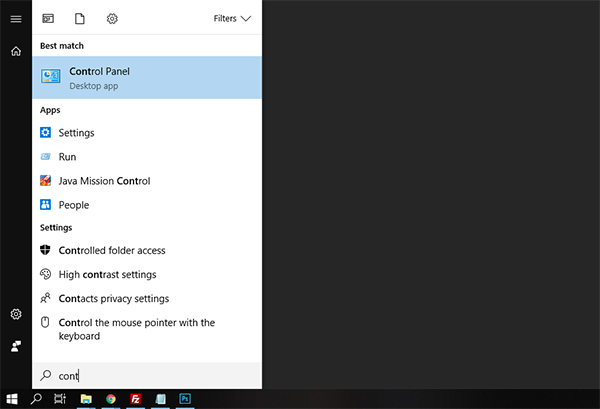Open Controlled folder access setting
The height and width of the screenshot is (409, 600).
pos(147,250)
